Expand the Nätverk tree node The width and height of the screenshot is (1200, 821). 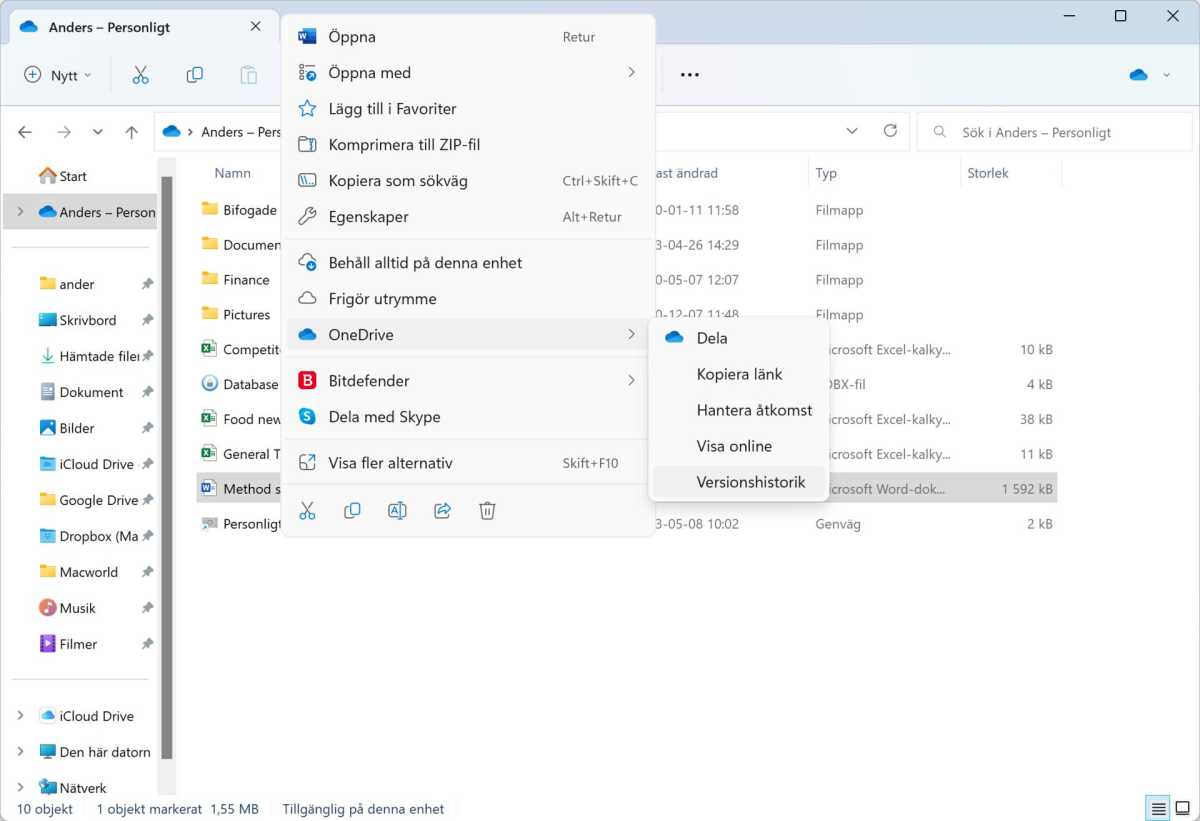[x=20, y=788]
